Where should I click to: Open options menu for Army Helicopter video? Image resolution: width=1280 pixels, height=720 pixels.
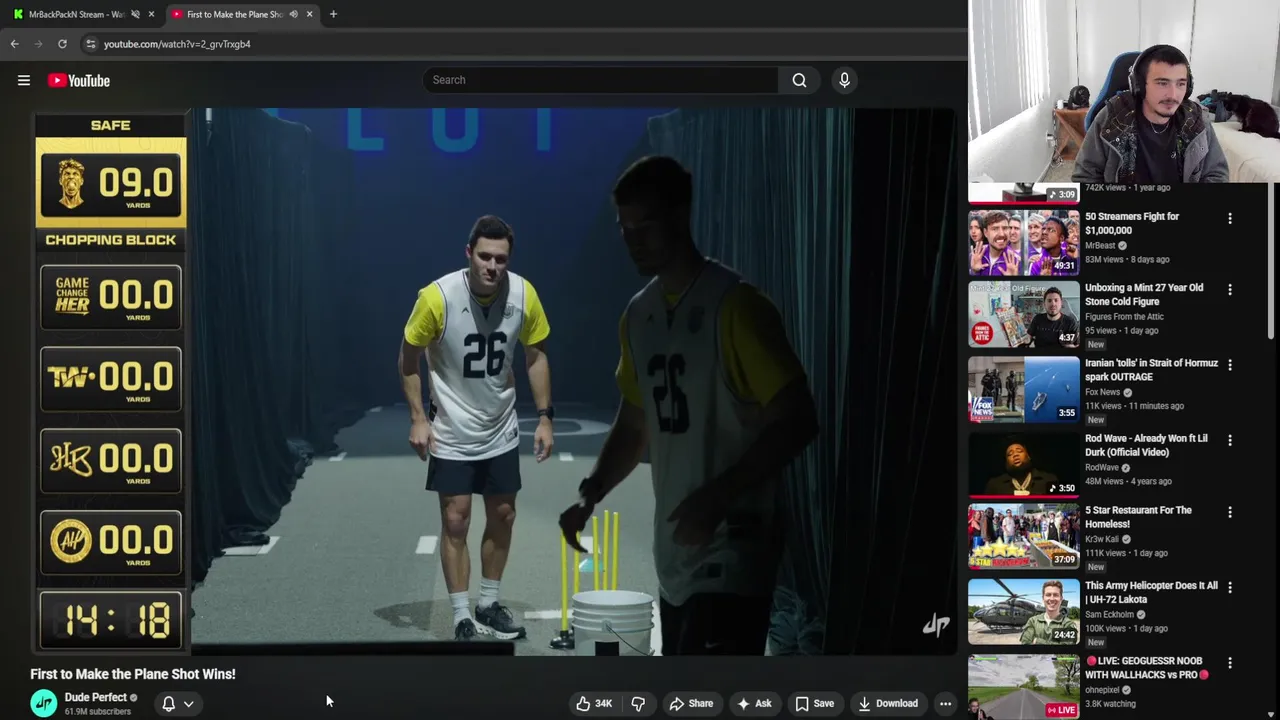point(1230,588)
